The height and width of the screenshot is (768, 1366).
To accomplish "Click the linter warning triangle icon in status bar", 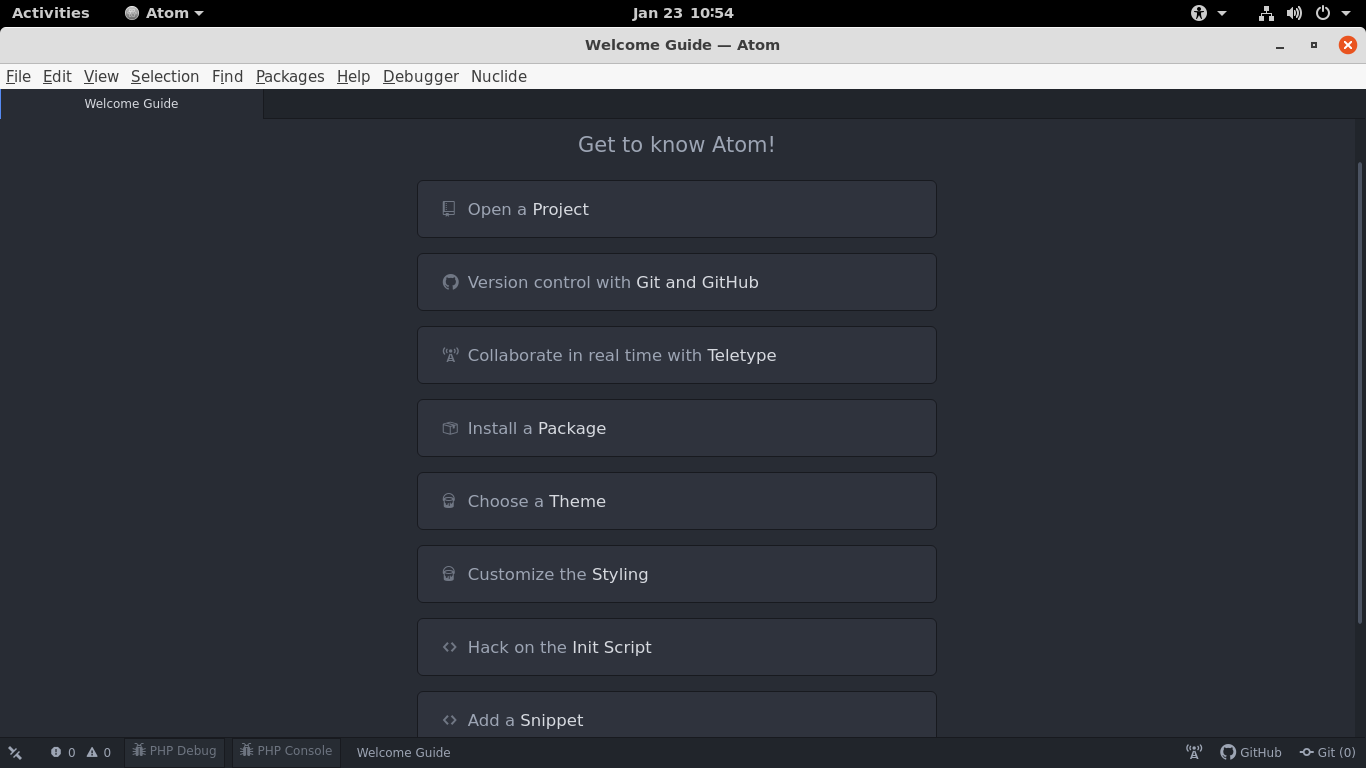I will [92, 752].
